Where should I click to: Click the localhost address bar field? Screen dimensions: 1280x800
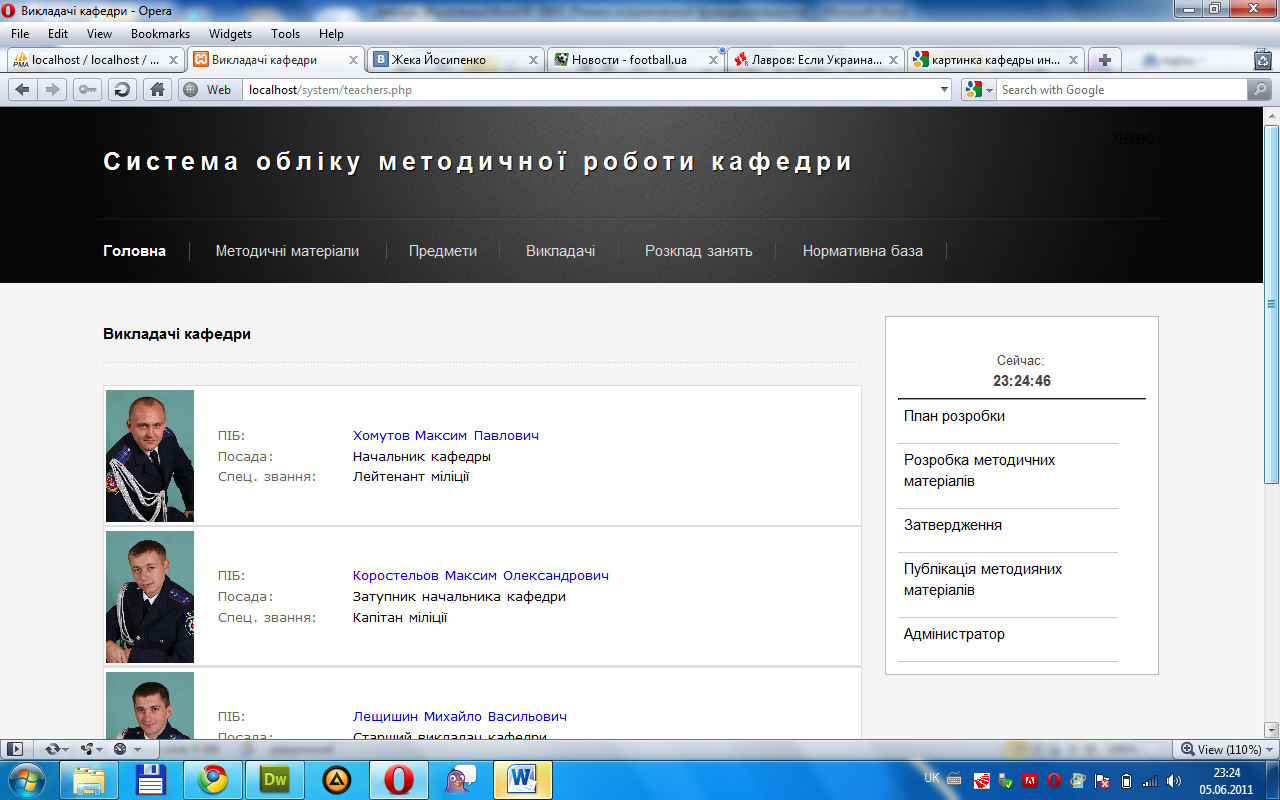(x=595, y=90)
